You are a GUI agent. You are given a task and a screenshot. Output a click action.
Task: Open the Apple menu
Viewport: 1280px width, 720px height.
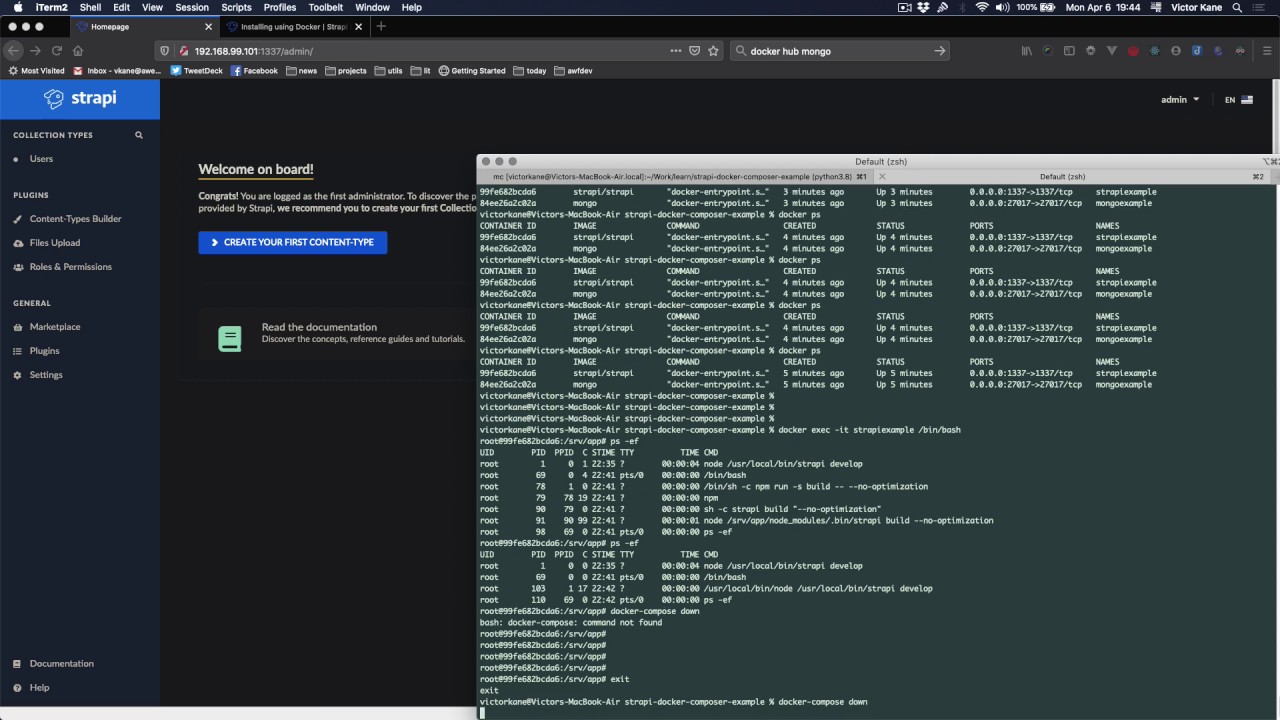tap(17, 7)
